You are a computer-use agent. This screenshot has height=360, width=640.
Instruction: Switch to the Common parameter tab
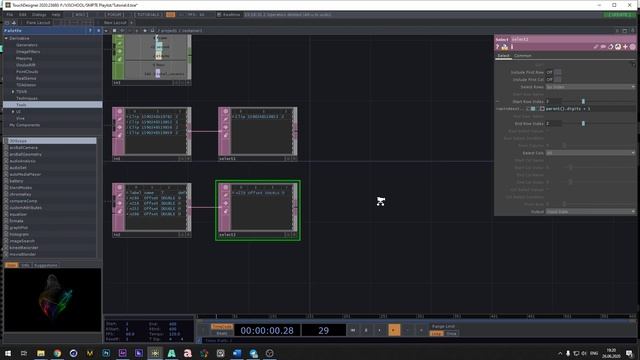pyautogui.click(x=522, y=56)
